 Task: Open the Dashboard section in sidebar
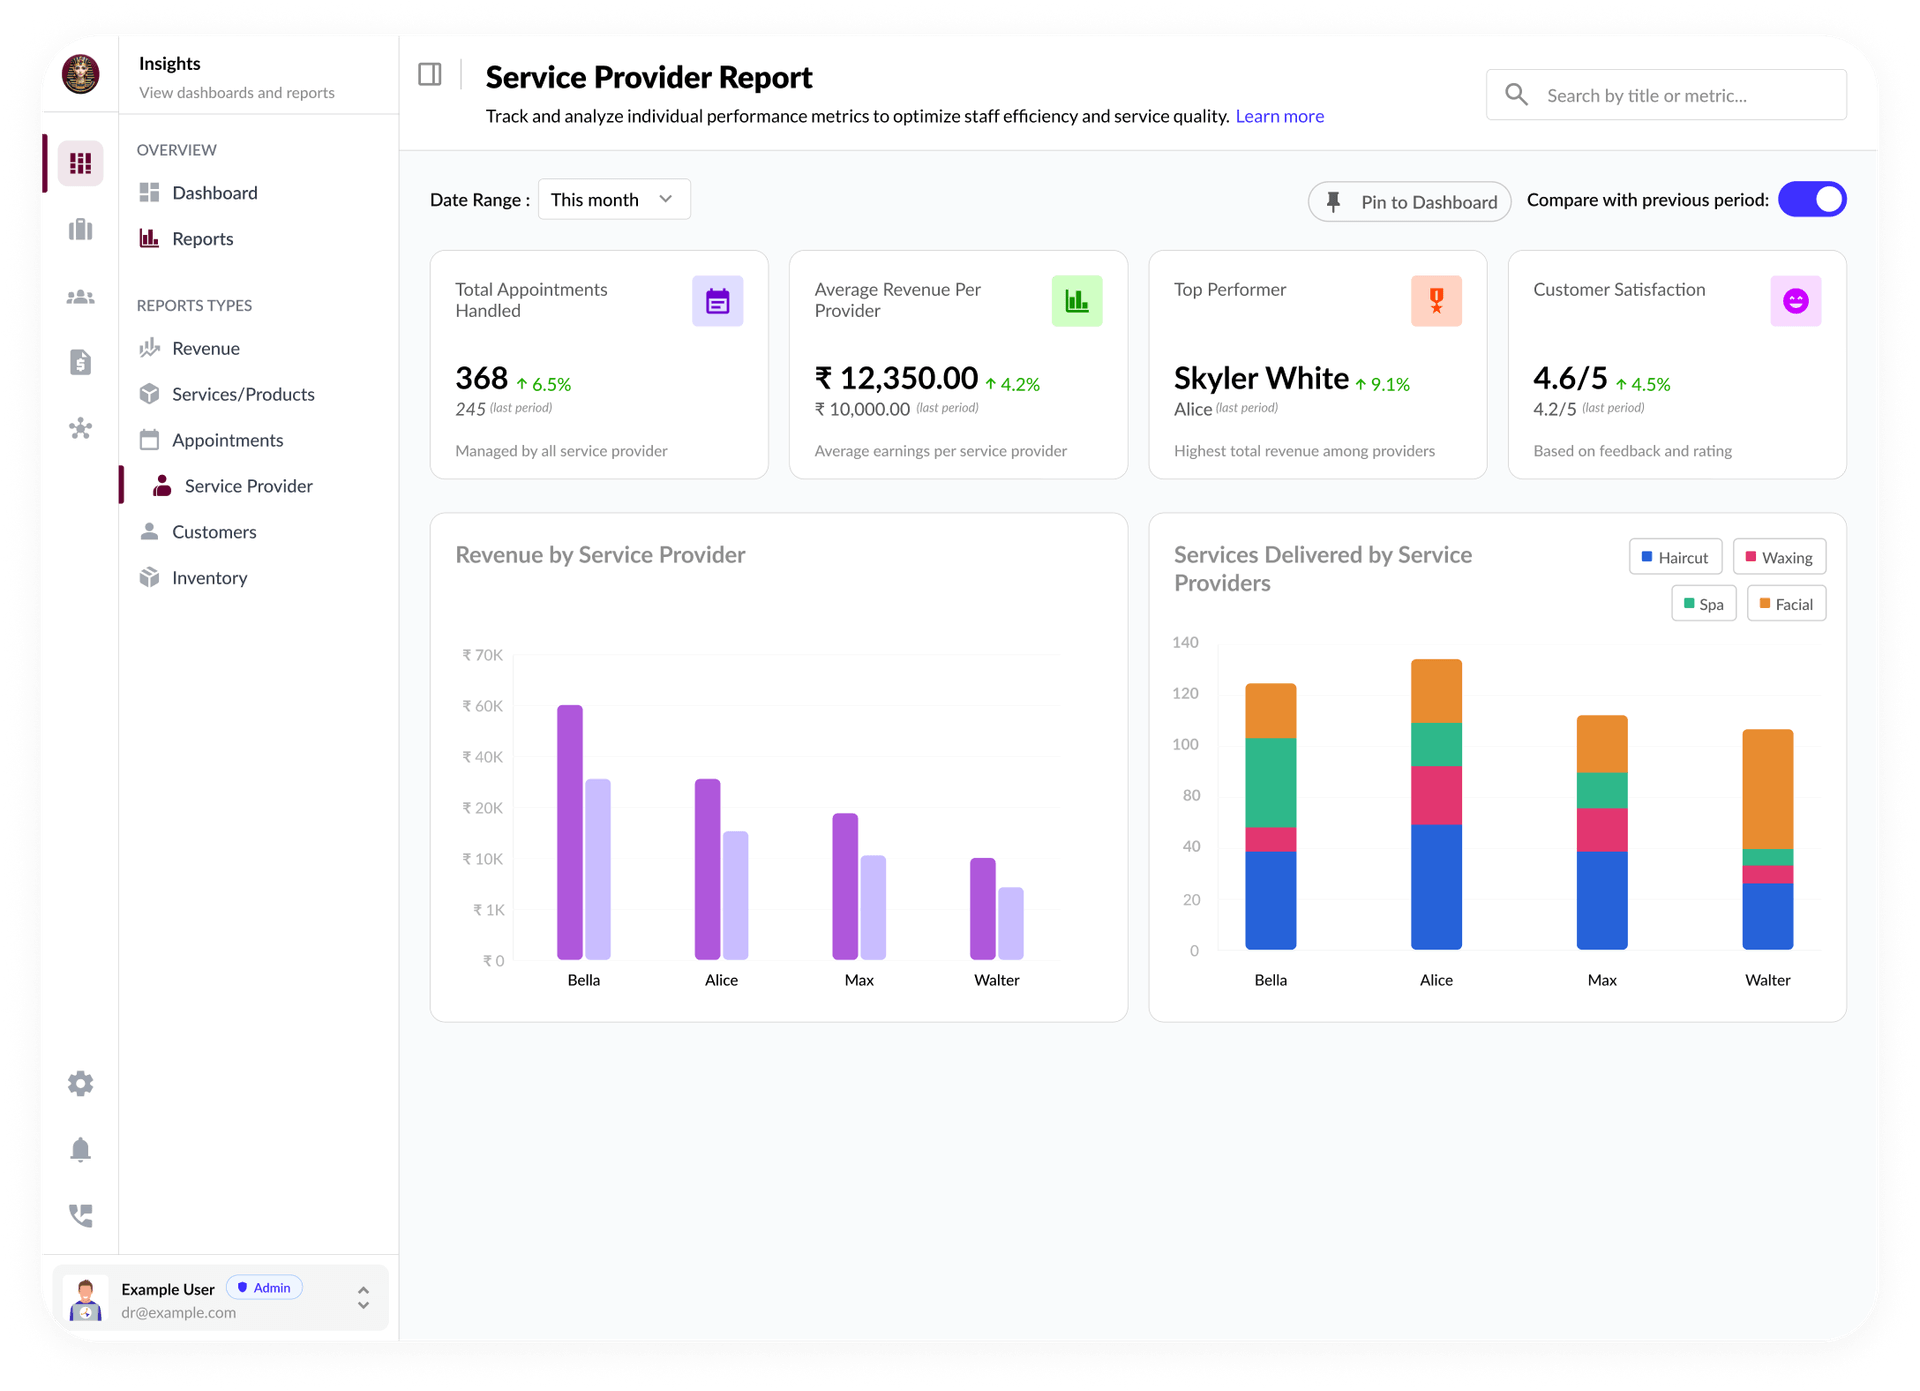coord(214,192)
